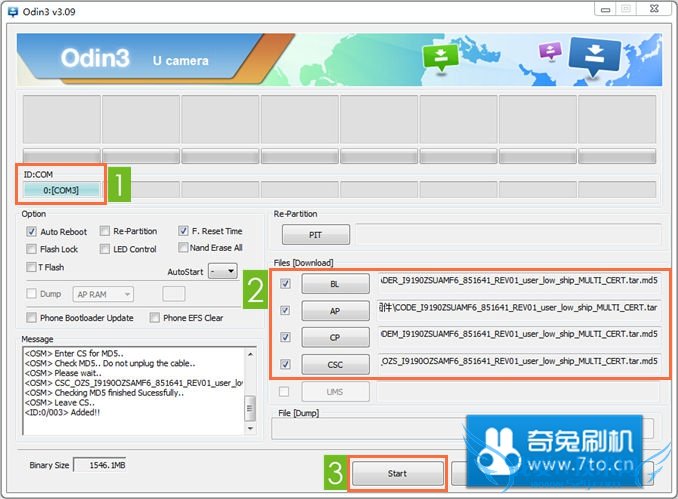678x499 pixels.
Task: Close the Odin3 window
Action: point(654,9)
